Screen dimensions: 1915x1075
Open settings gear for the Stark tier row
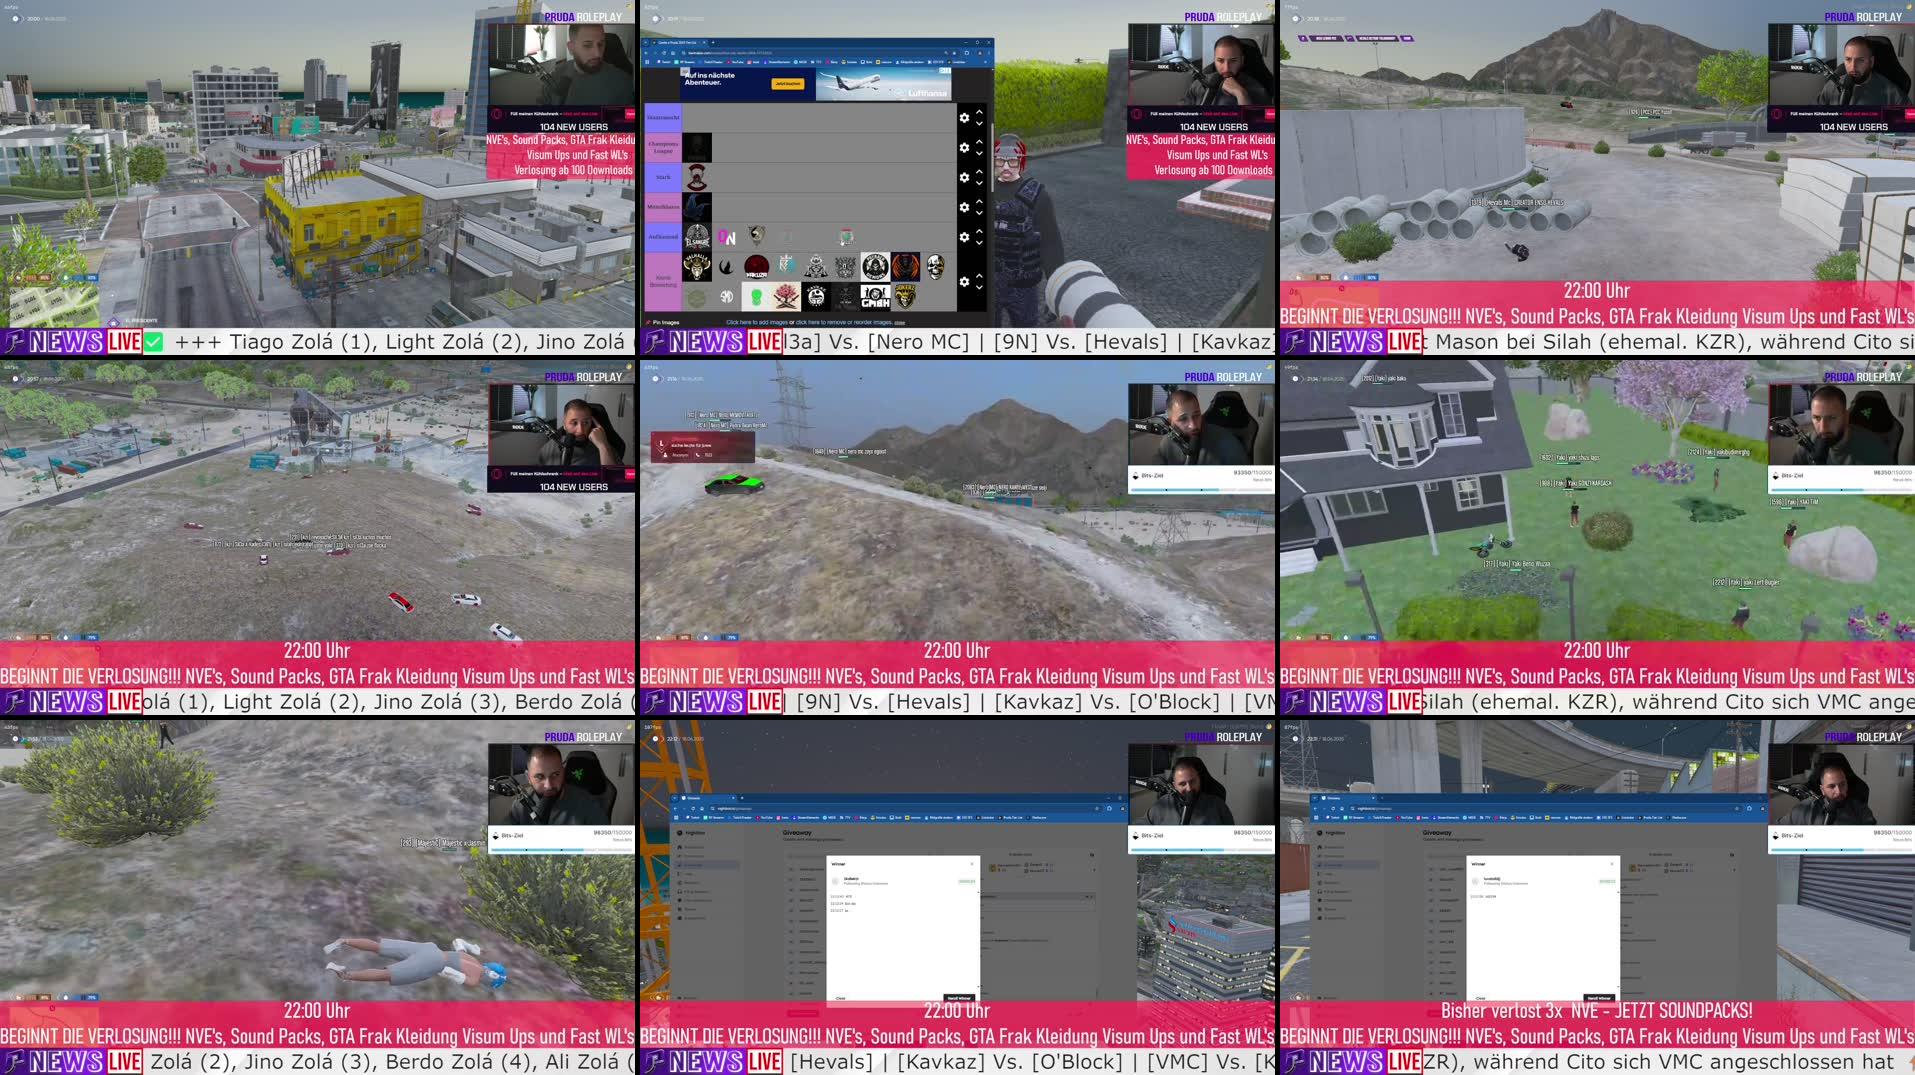click(x=964, y=177)
